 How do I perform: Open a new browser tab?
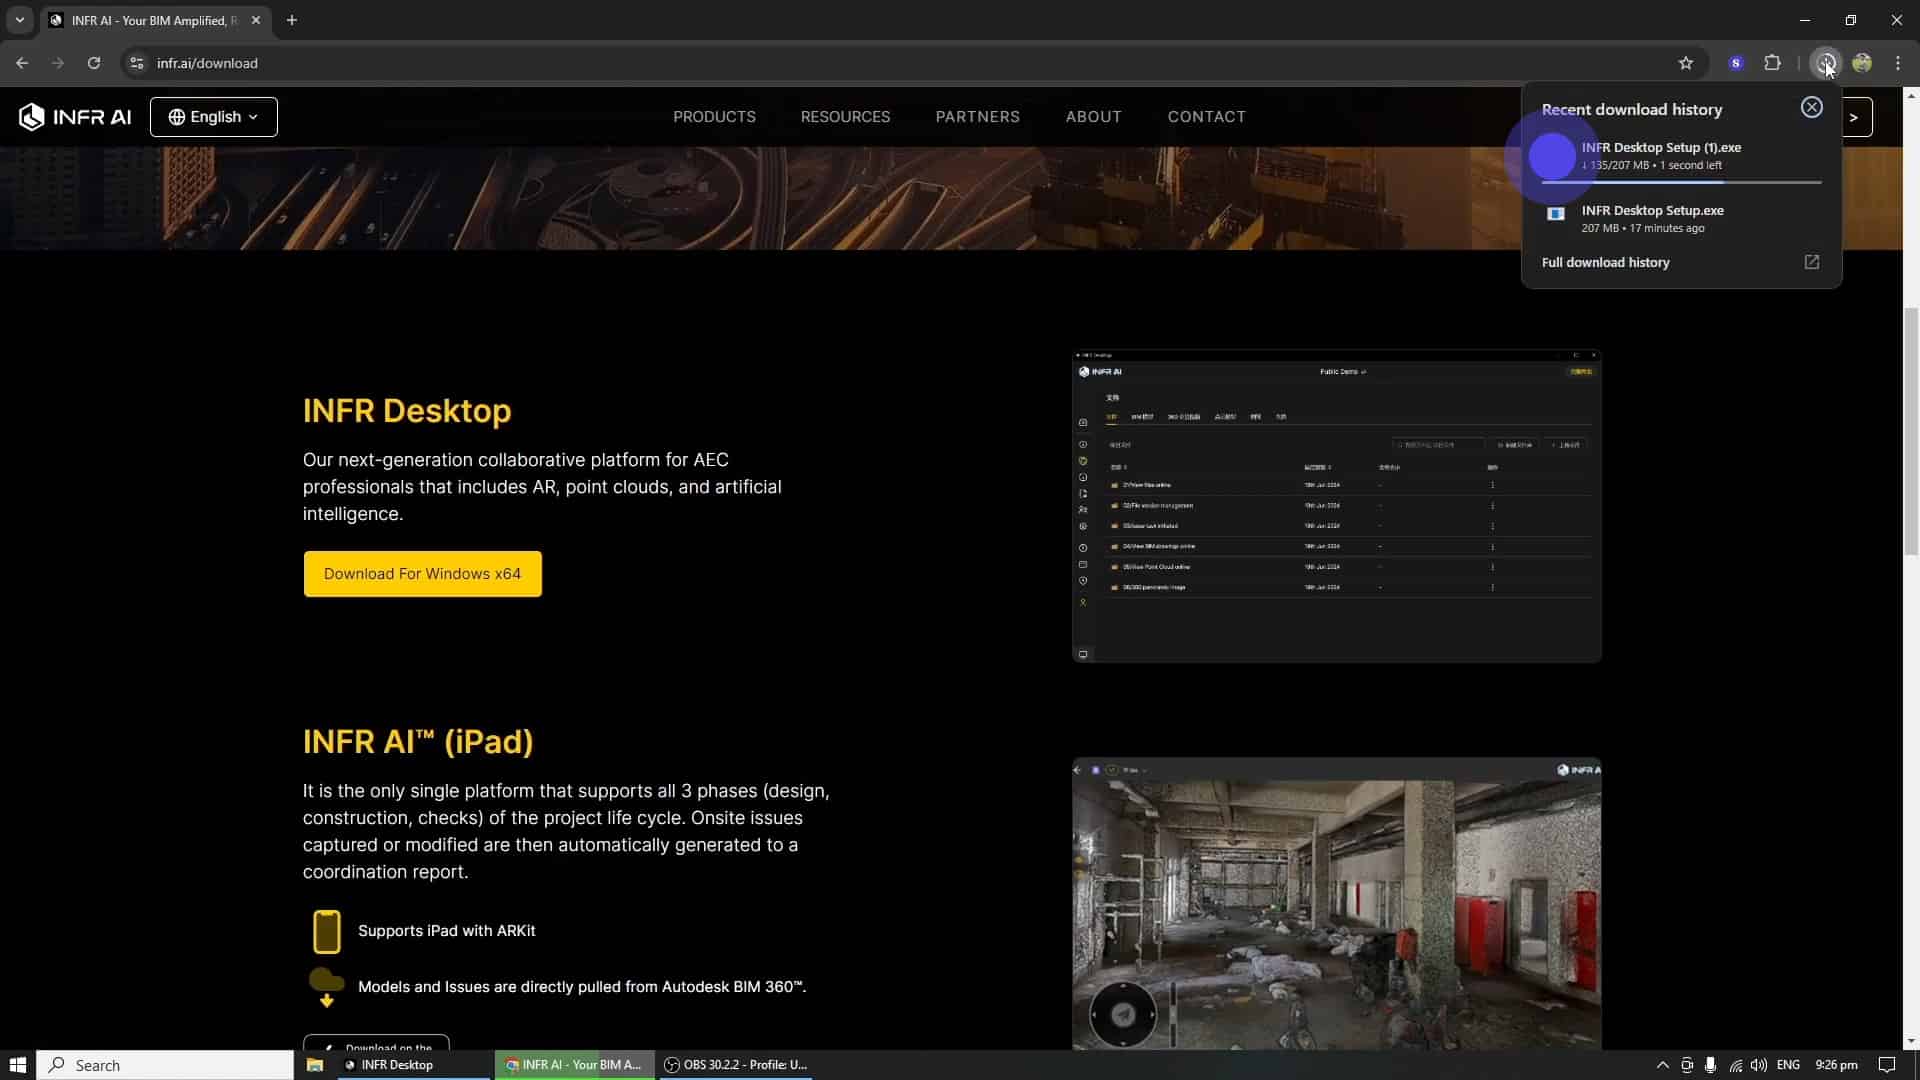click(x=291, y=20)
